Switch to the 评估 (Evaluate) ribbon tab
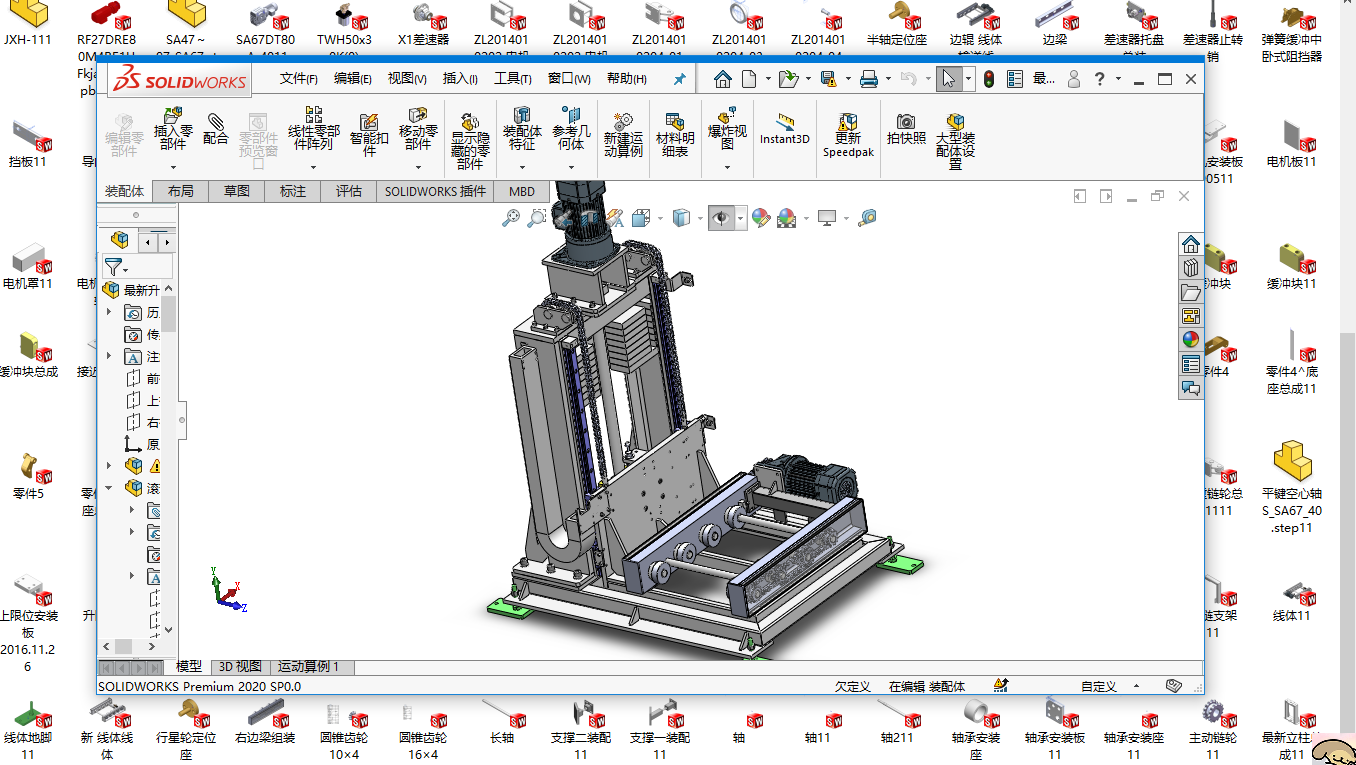This screenshot has height=765, width=1356. (x=349, y=191)
